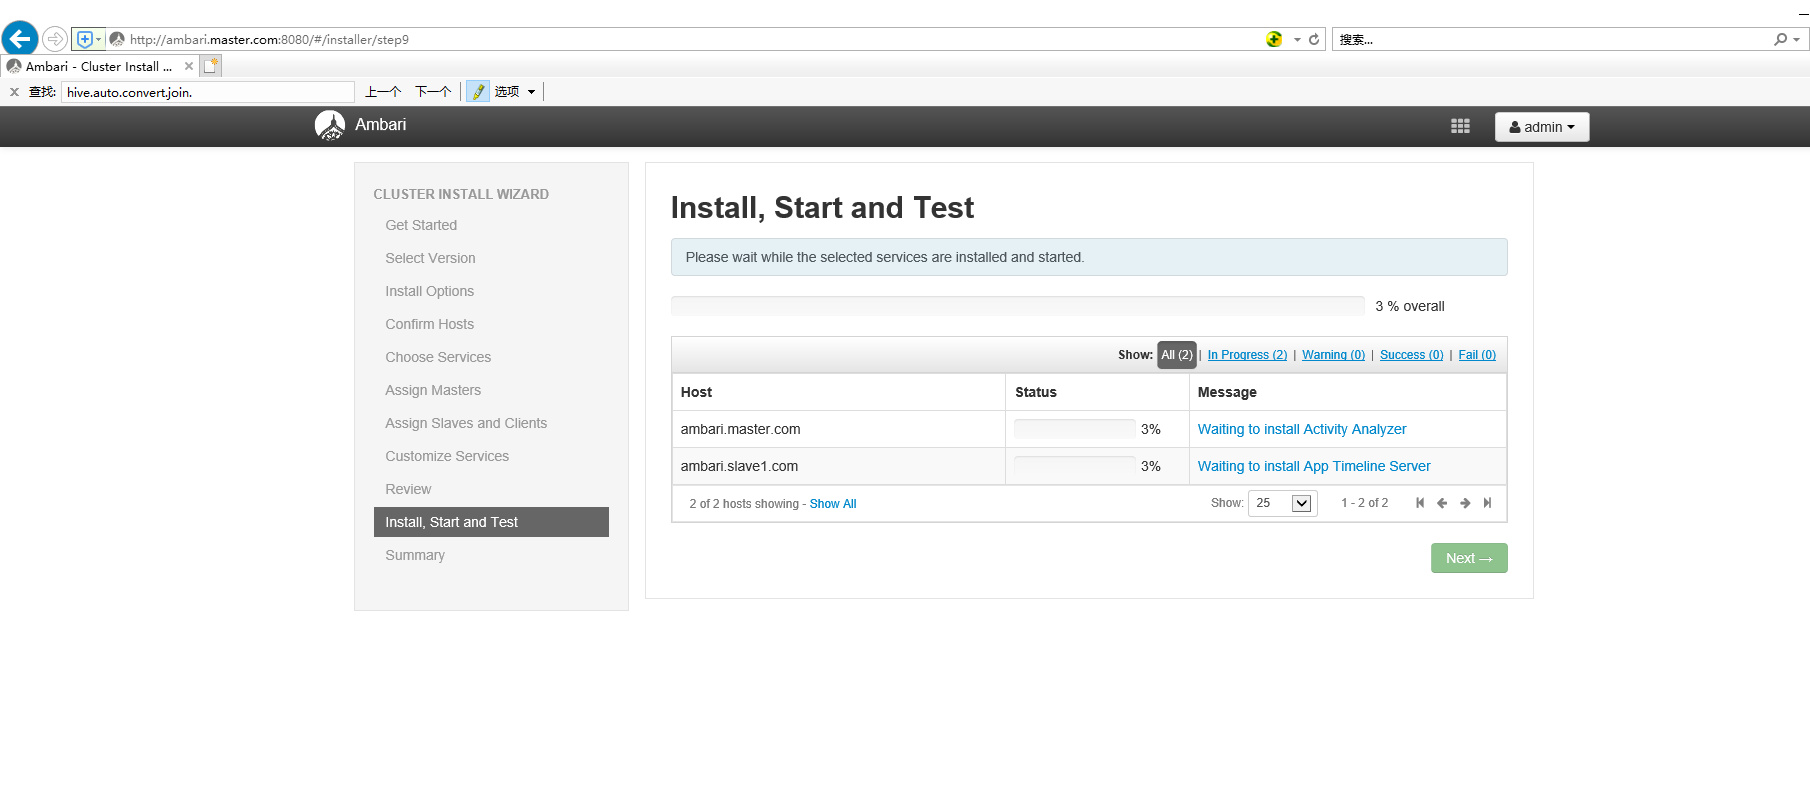
Task: Click the compatibility view icon beside address bar
Action: point(85,39)
